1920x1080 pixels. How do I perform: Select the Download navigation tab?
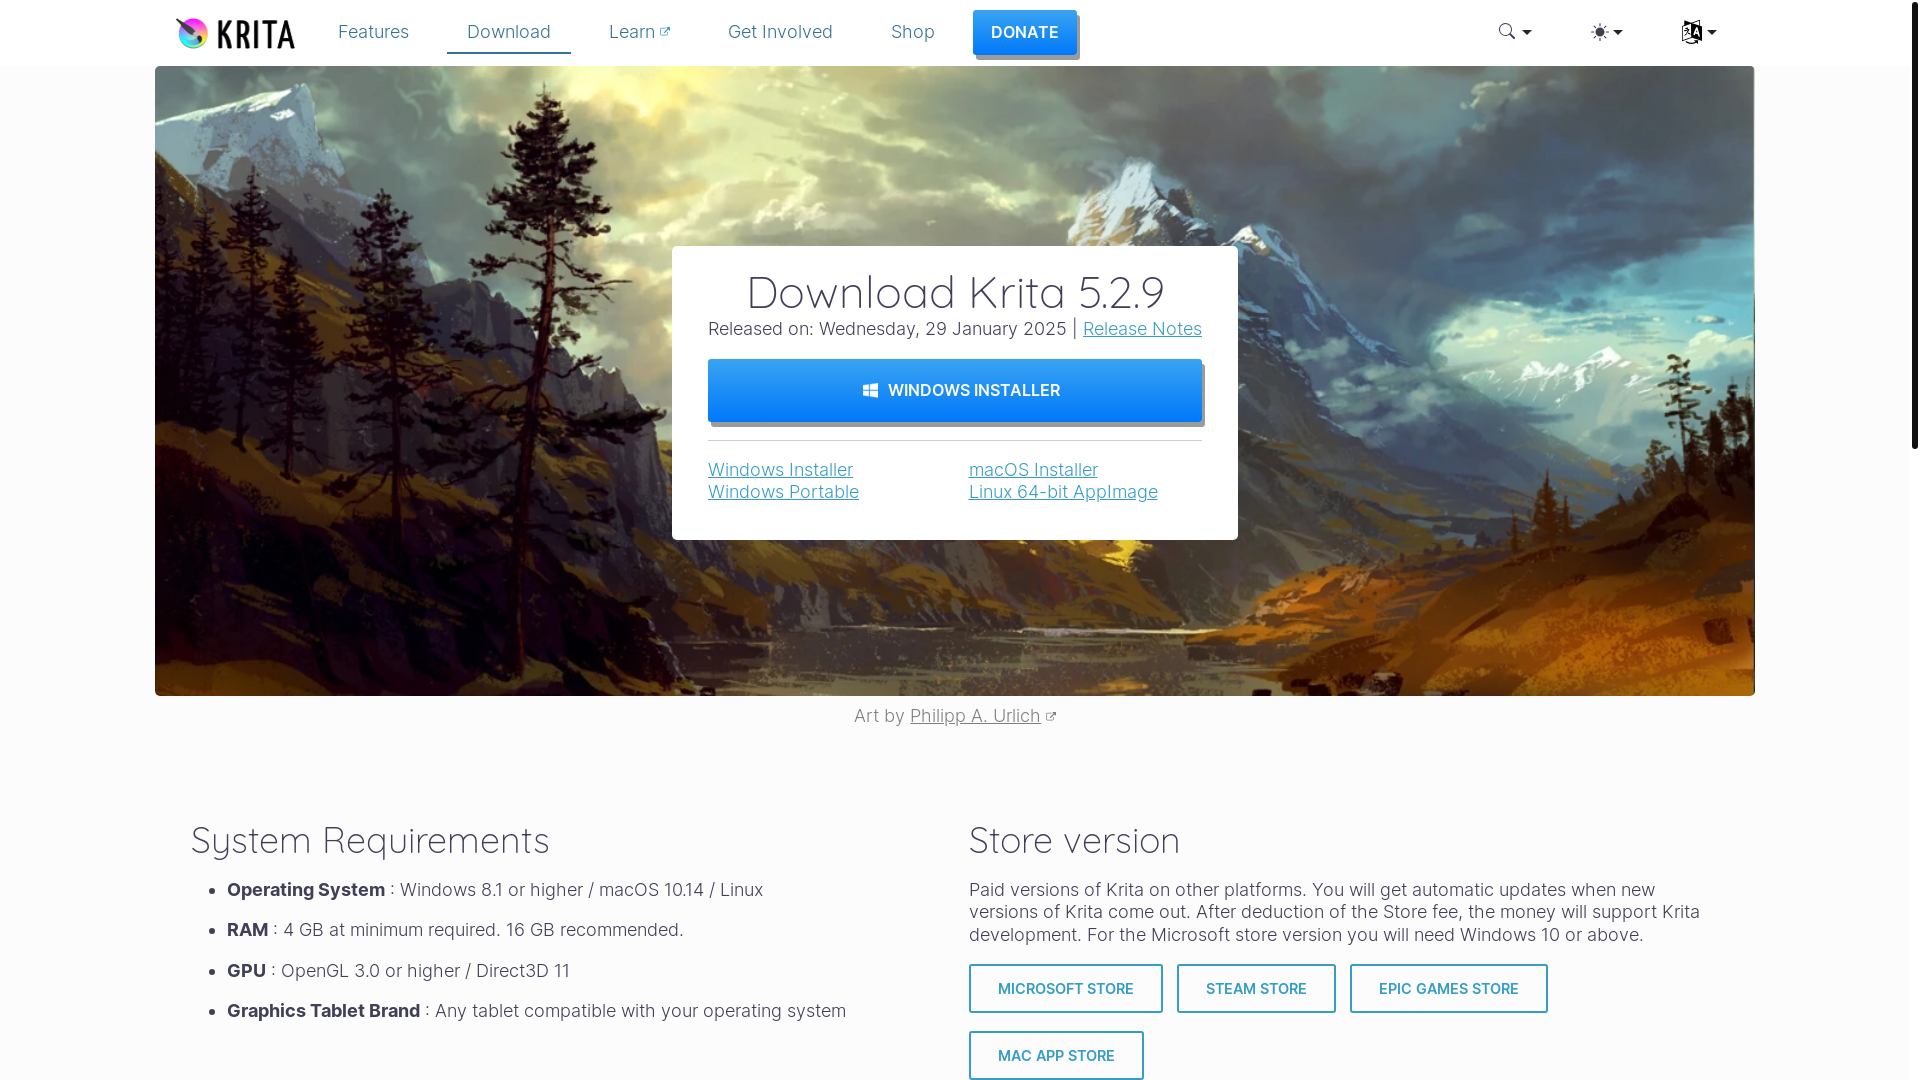pyautogui.click(x=509, y=32)
